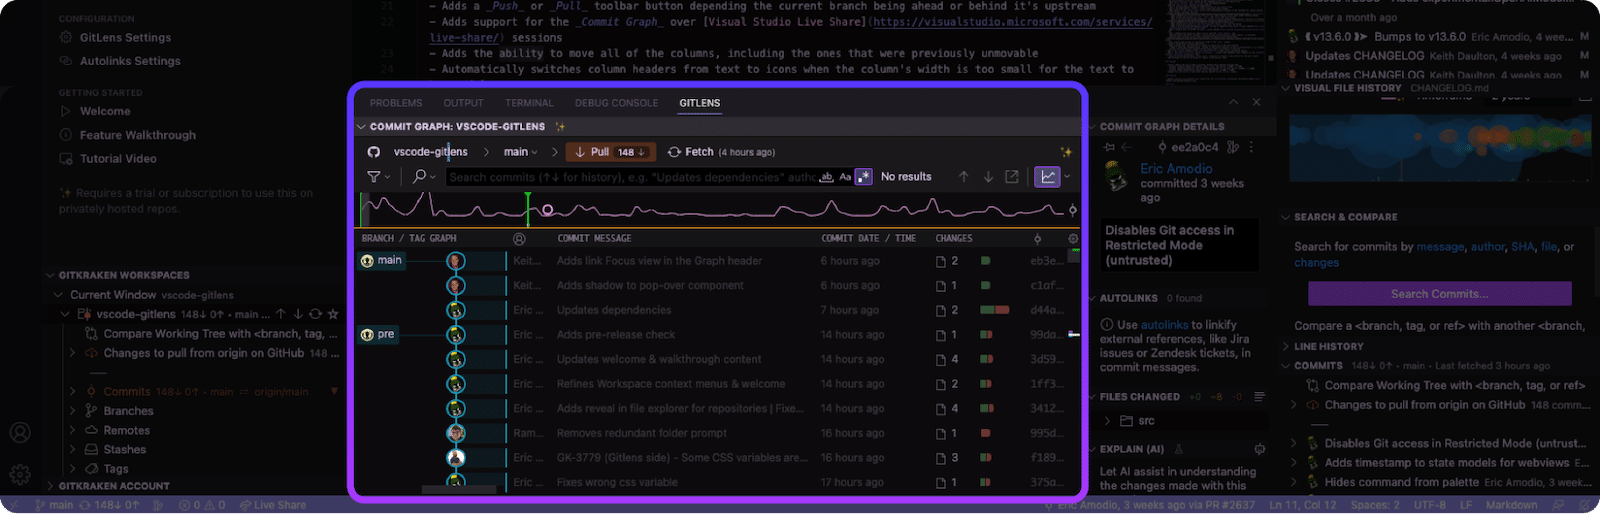The image size is (1600, 514).
Task: Focus the Search commits input field
Action: (x=632, y=177)
